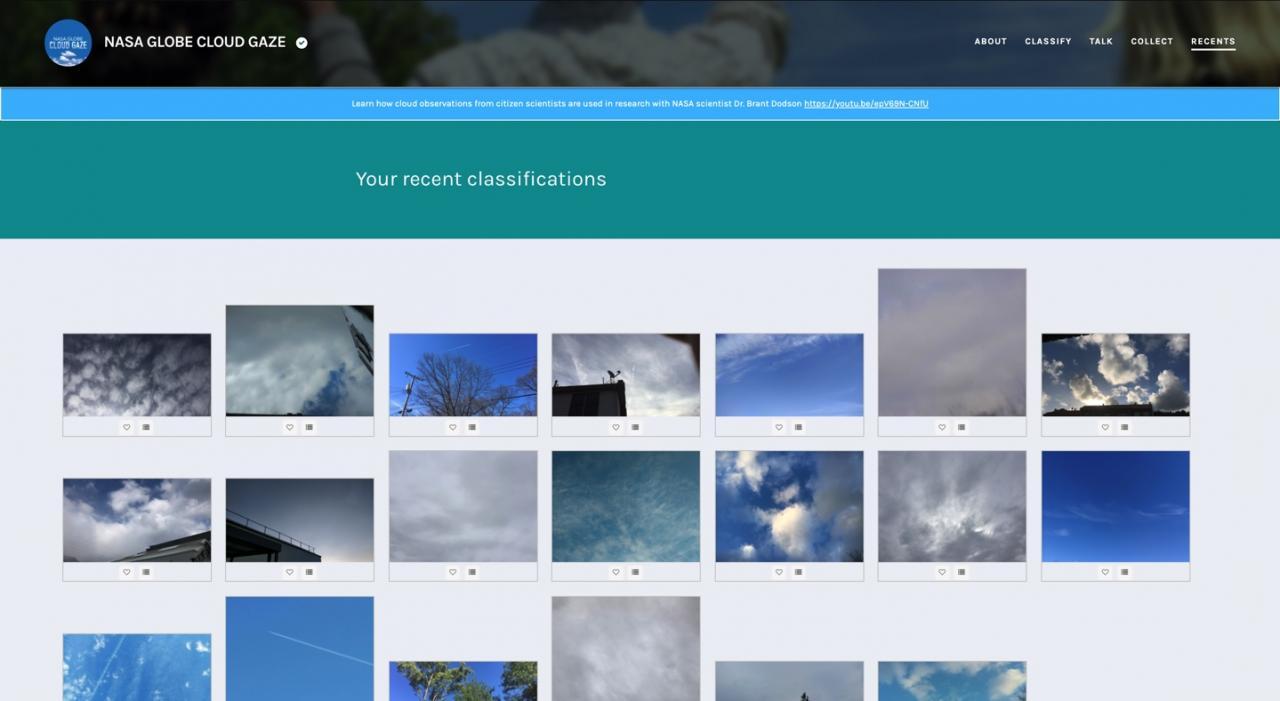Add rooftop weathervane photo to a collection

pyautogui.click(x=635, y=427)
